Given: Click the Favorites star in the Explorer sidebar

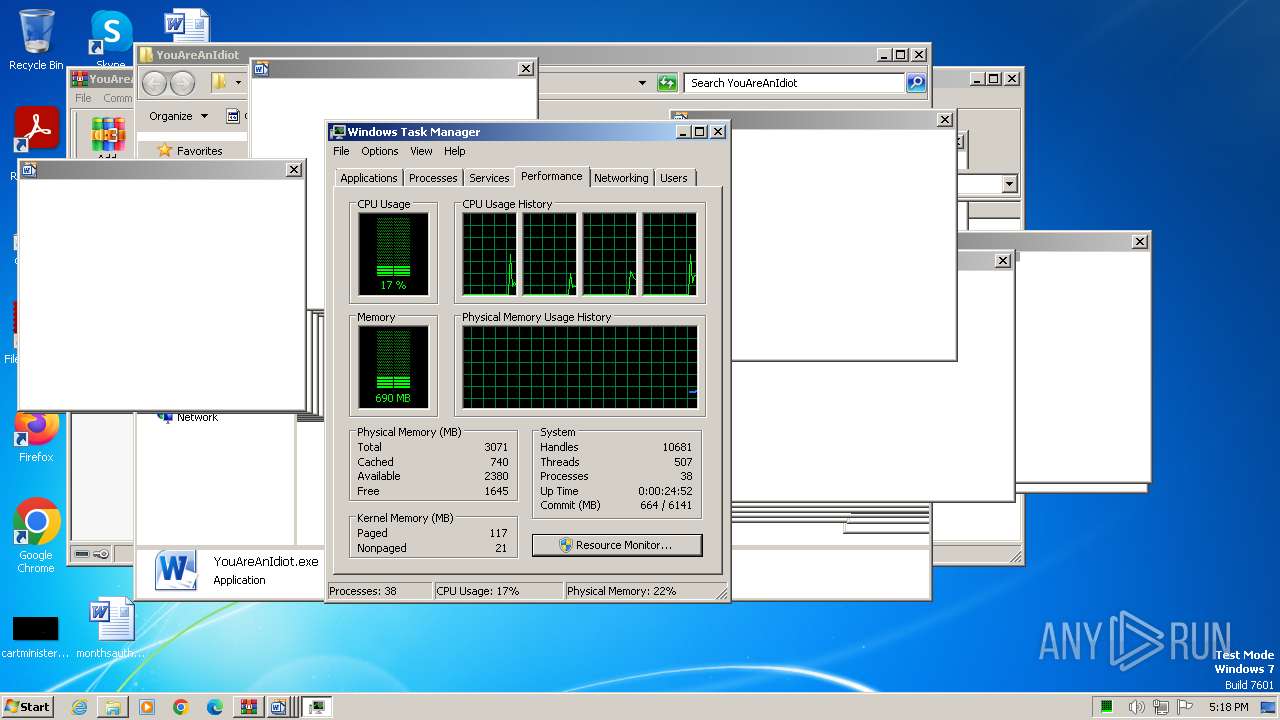Looking at the screenshot, I should point(165,151).
